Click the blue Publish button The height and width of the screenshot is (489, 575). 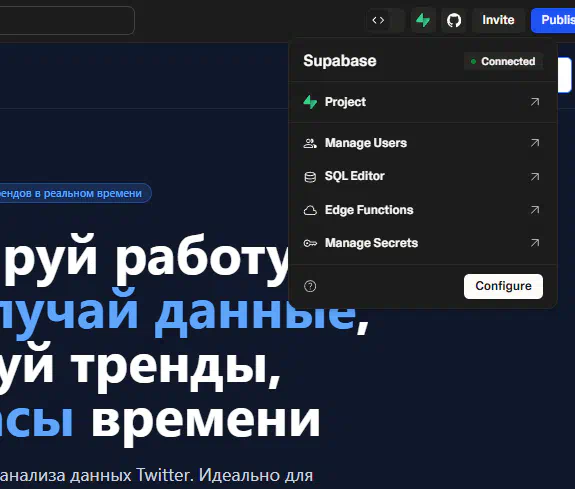point(553,20)
